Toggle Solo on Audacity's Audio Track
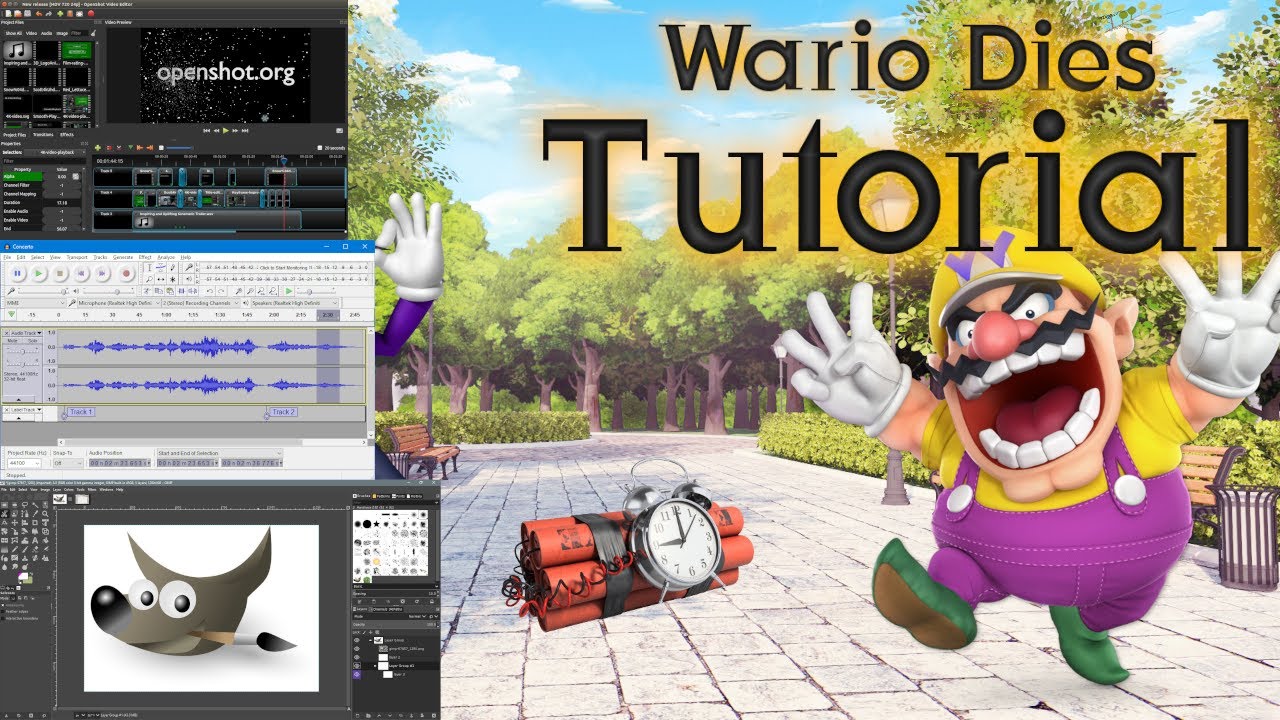The image size is (1280, 720). 32,341
